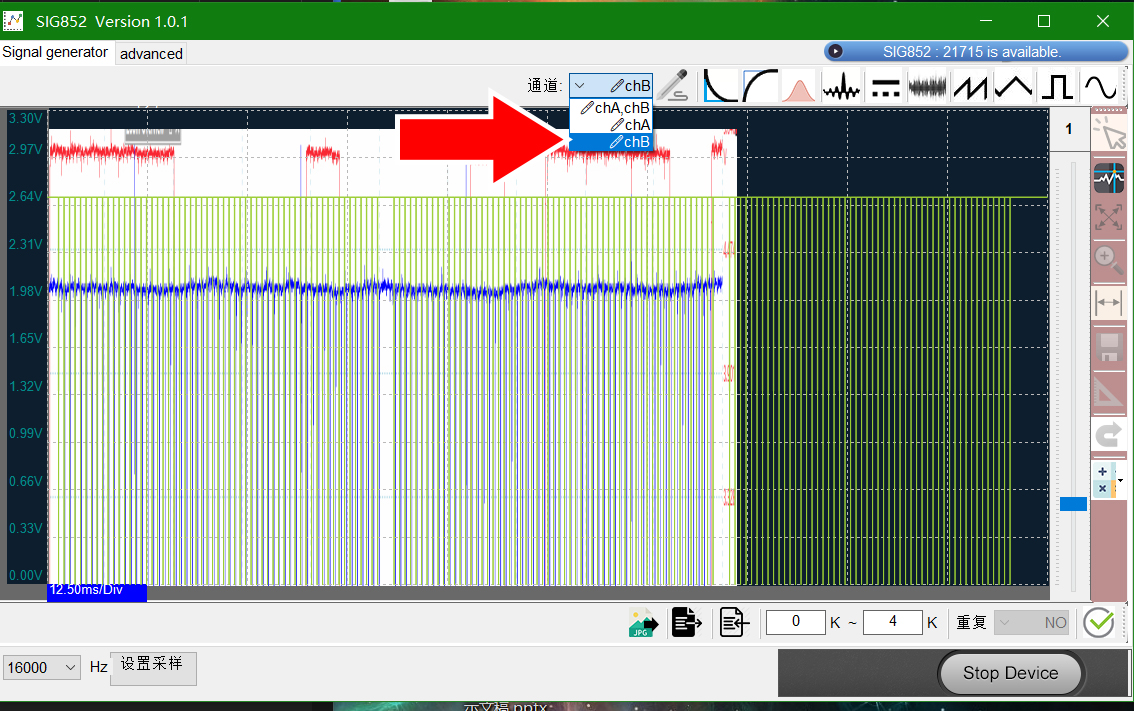
Task: Click the 设置采样 button
Action: pos(153,667)
